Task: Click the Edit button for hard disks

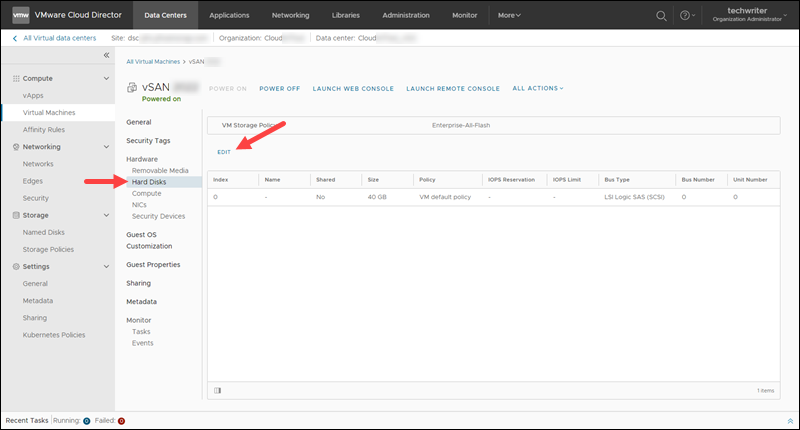Action: pos(224,152)
